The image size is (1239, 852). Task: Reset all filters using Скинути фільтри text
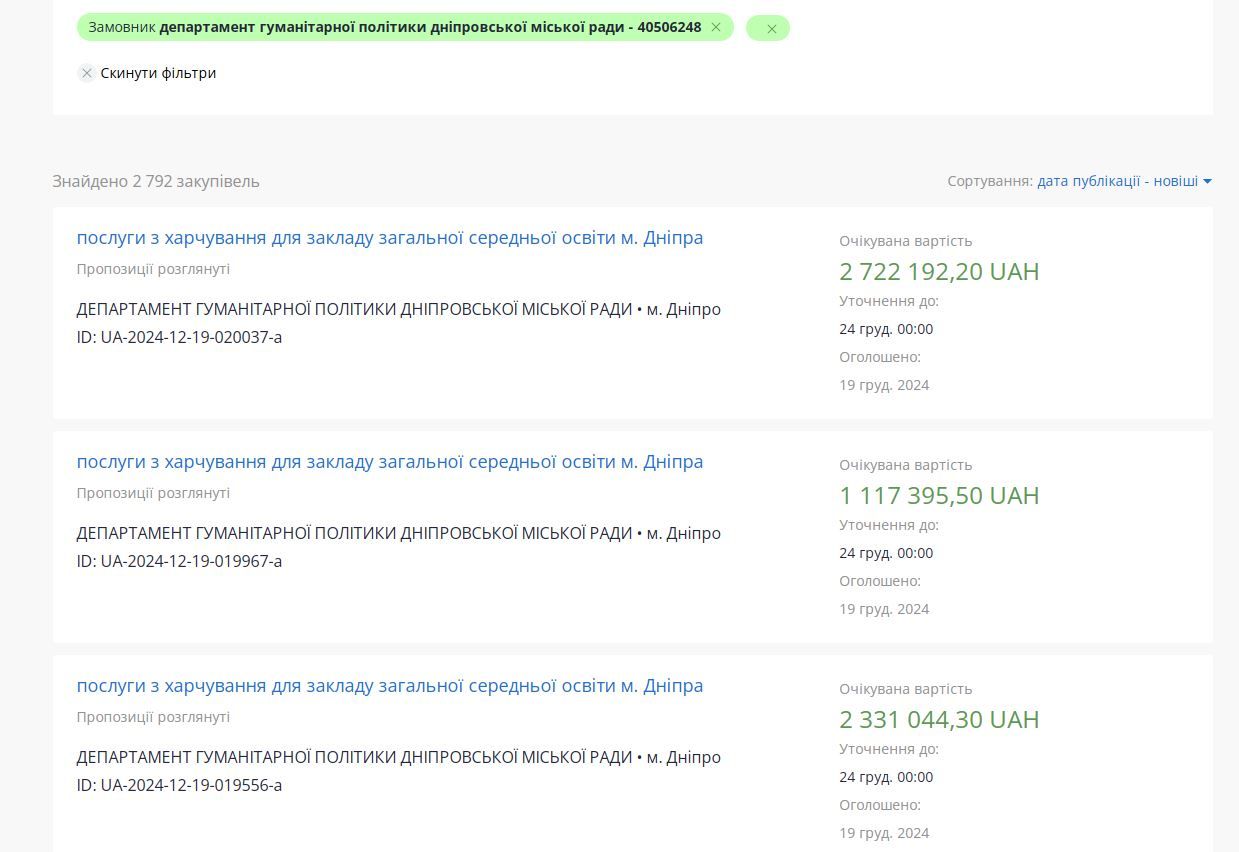coord(158,73)
